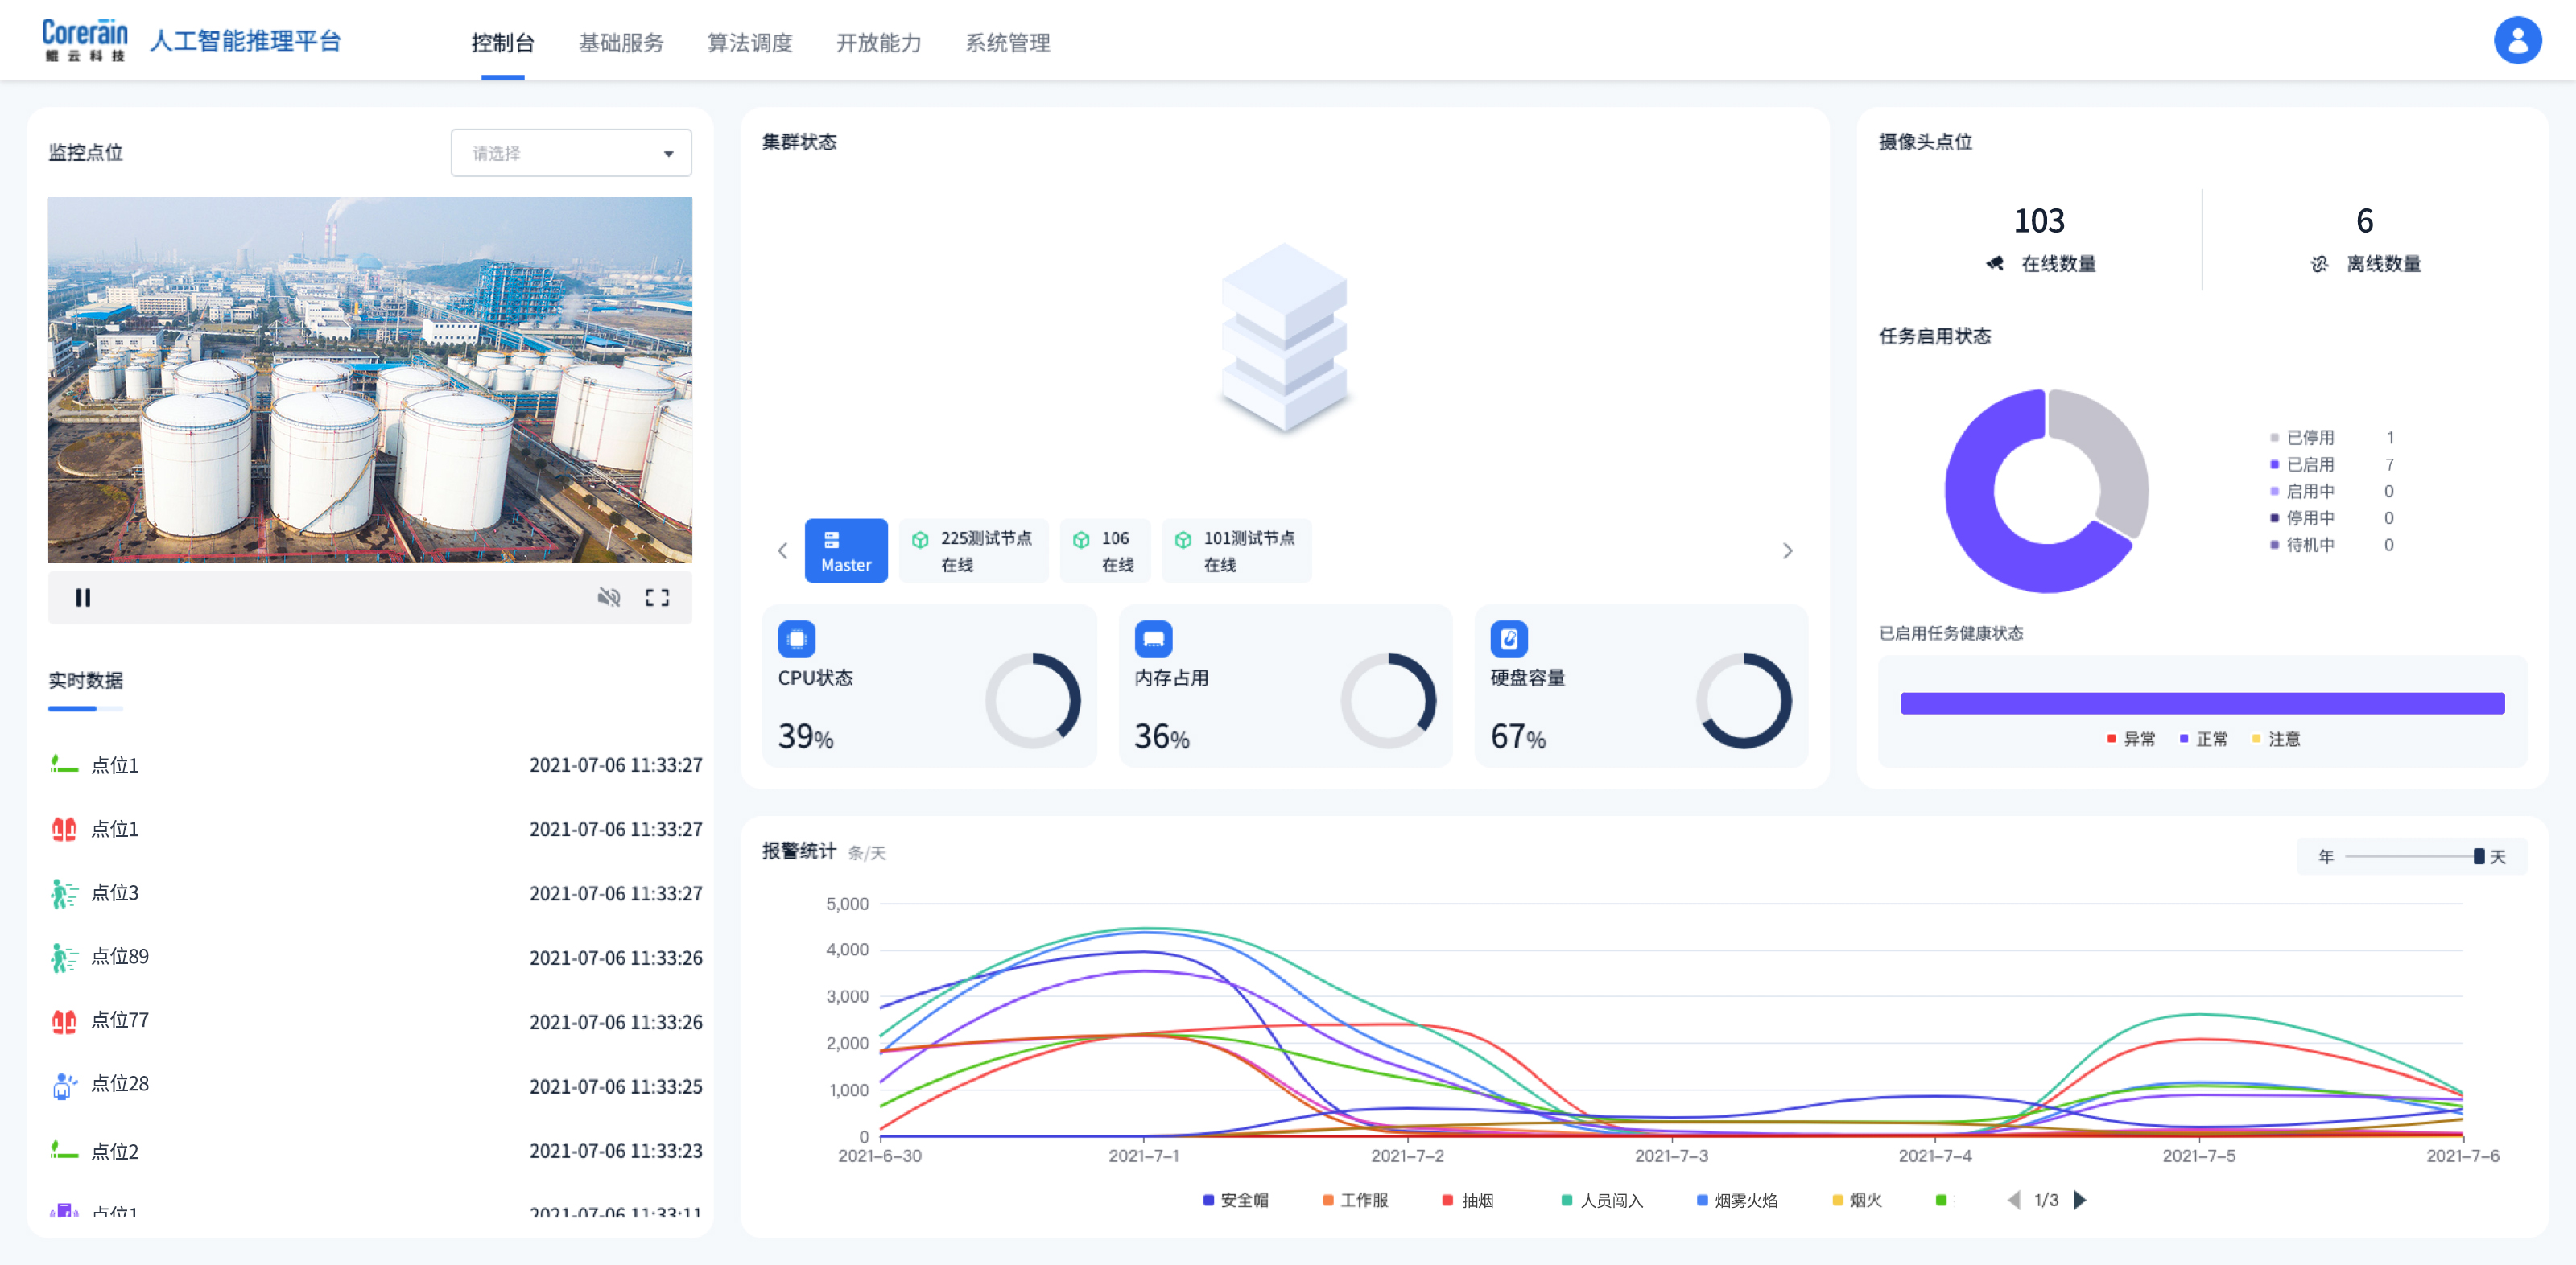Viewport: 2576px width, 1265px height.
Task: Toggle 安全帽 series in chart legend
Action: click(x=1236, y=1199)
